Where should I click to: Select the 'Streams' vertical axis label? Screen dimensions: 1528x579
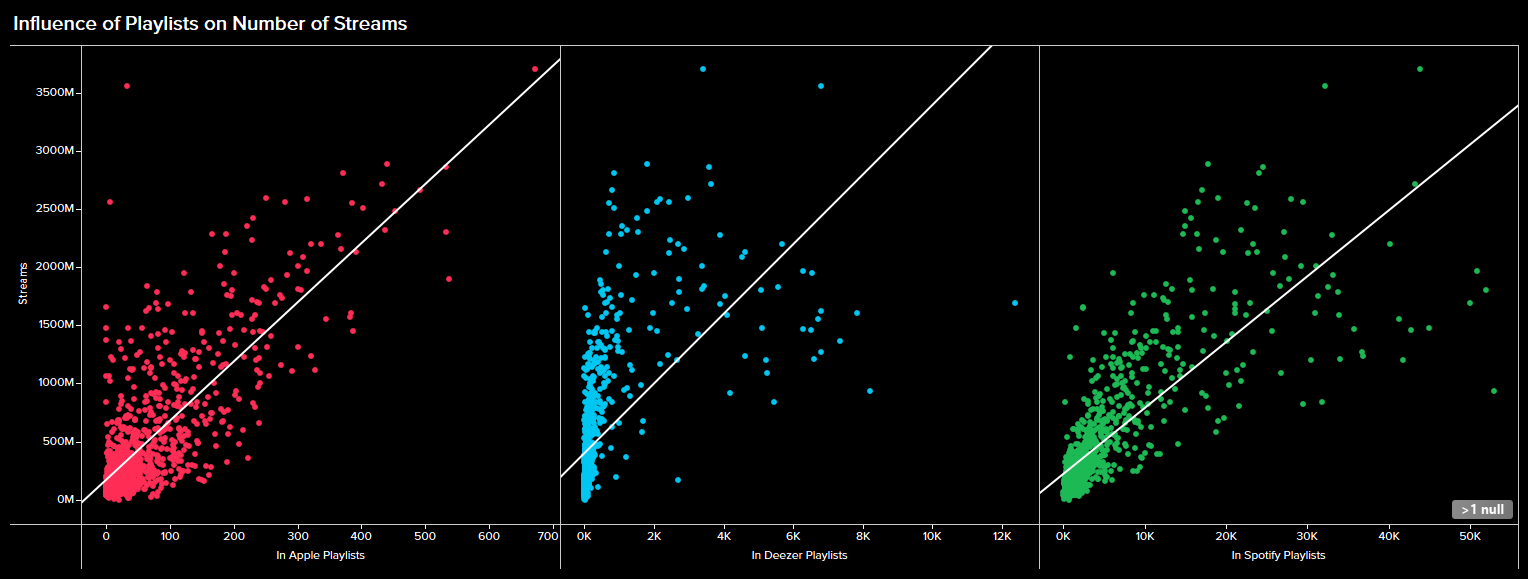(23, 284)
